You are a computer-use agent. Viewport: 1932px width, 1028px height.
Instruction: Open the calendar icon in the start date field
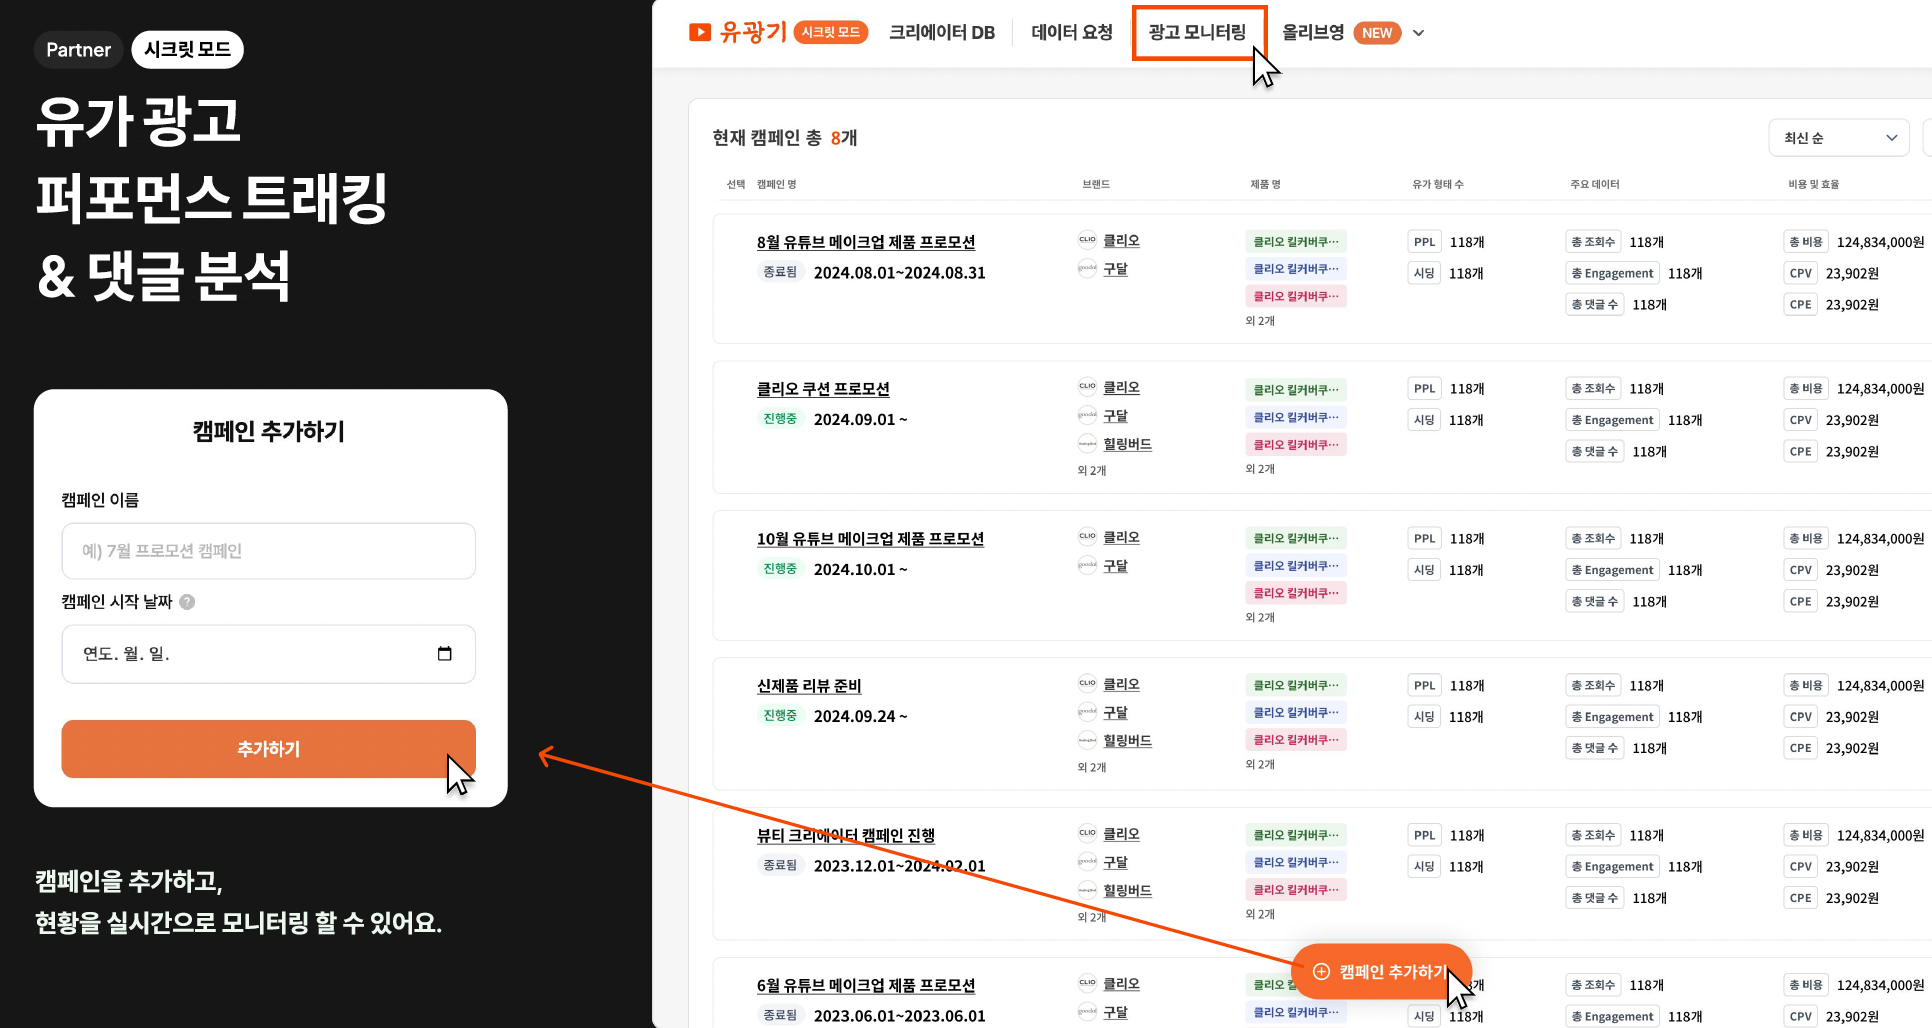pos(445,653)
